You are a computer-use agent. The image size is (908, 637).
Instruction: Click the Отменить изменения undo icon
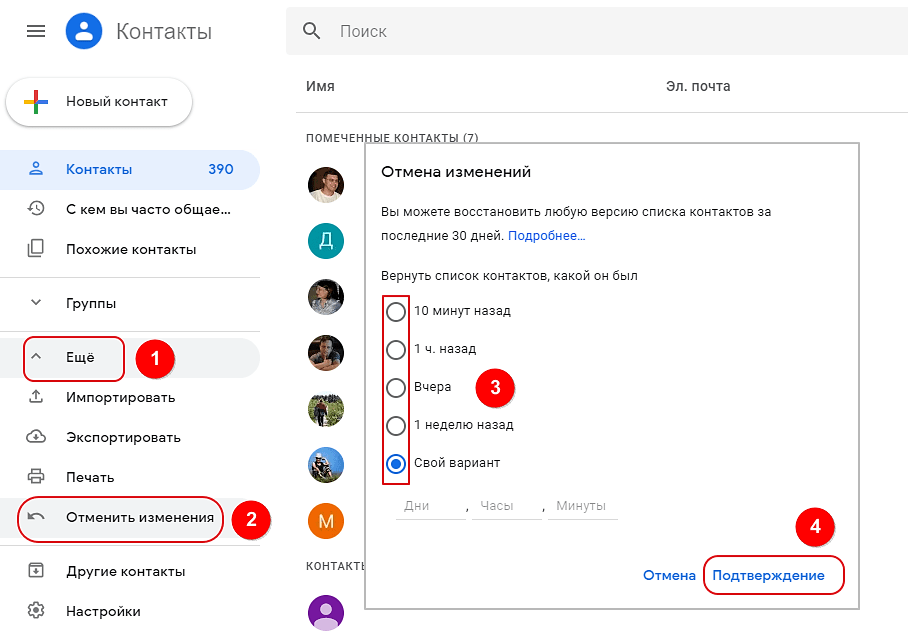pyautogui.click(x=37, y=517)
